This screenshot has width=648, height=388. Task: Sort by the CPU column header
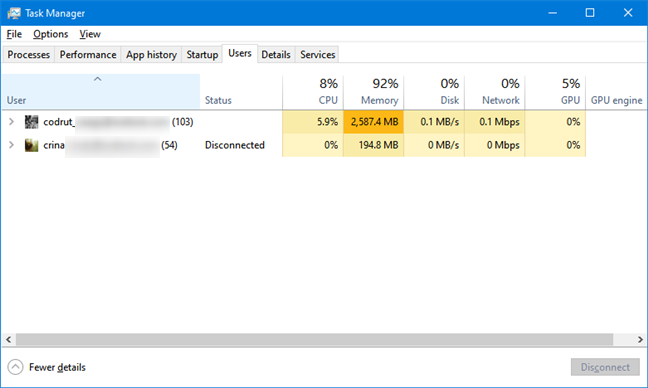[313, 92]
